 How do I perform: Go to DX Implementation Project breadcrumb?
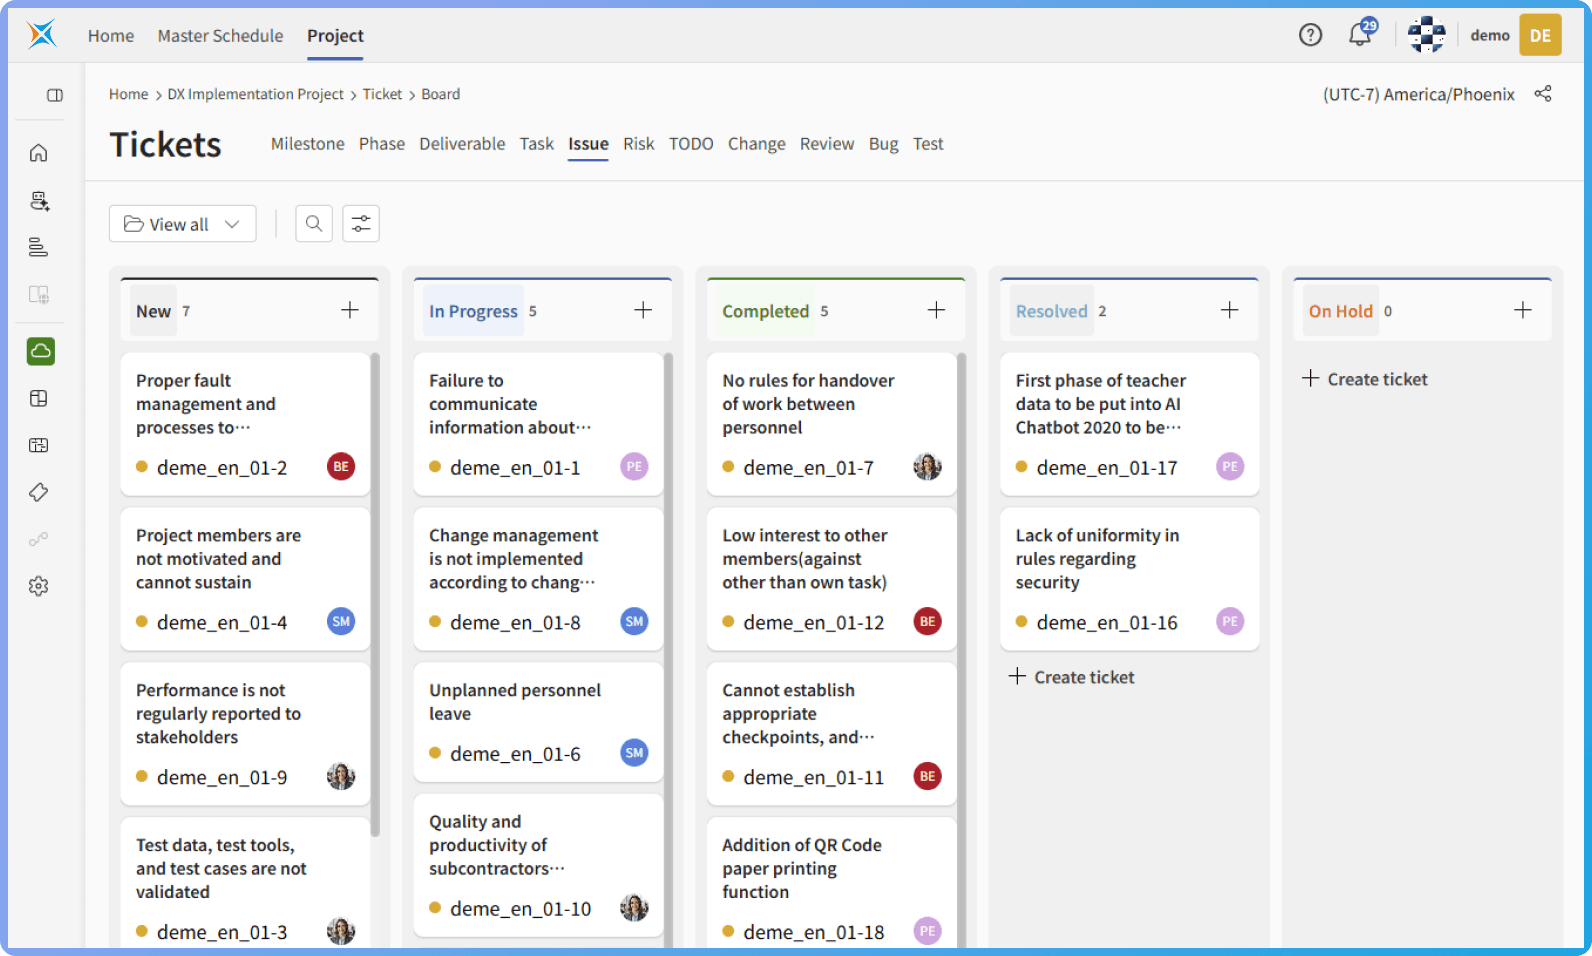pyautogui.click(x=255, y=94)
